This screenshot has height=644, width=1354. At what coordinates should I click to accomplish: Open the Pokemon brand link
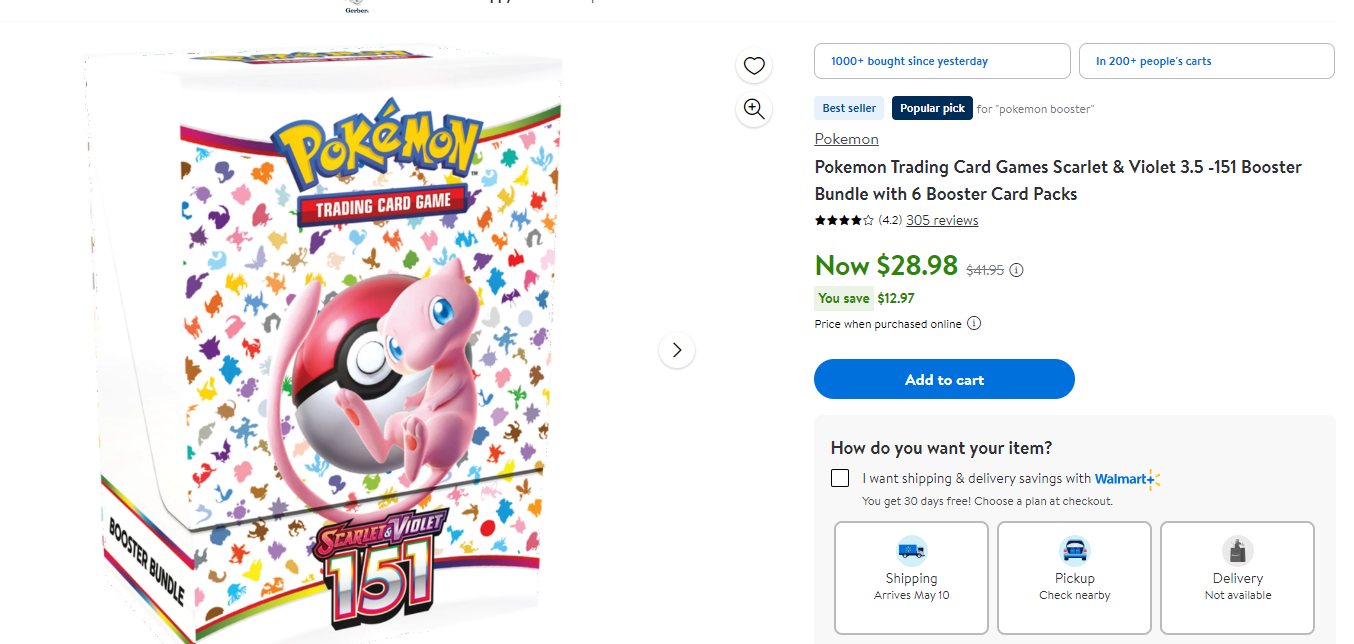click(846, 139)
